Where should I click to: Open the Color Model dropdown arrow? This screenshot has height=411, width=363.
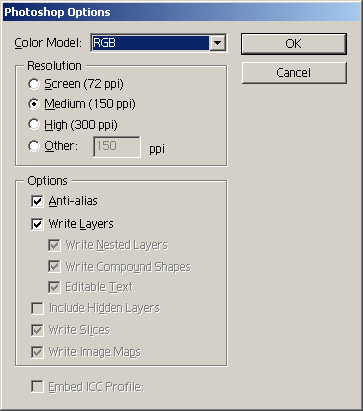point(217,43)
